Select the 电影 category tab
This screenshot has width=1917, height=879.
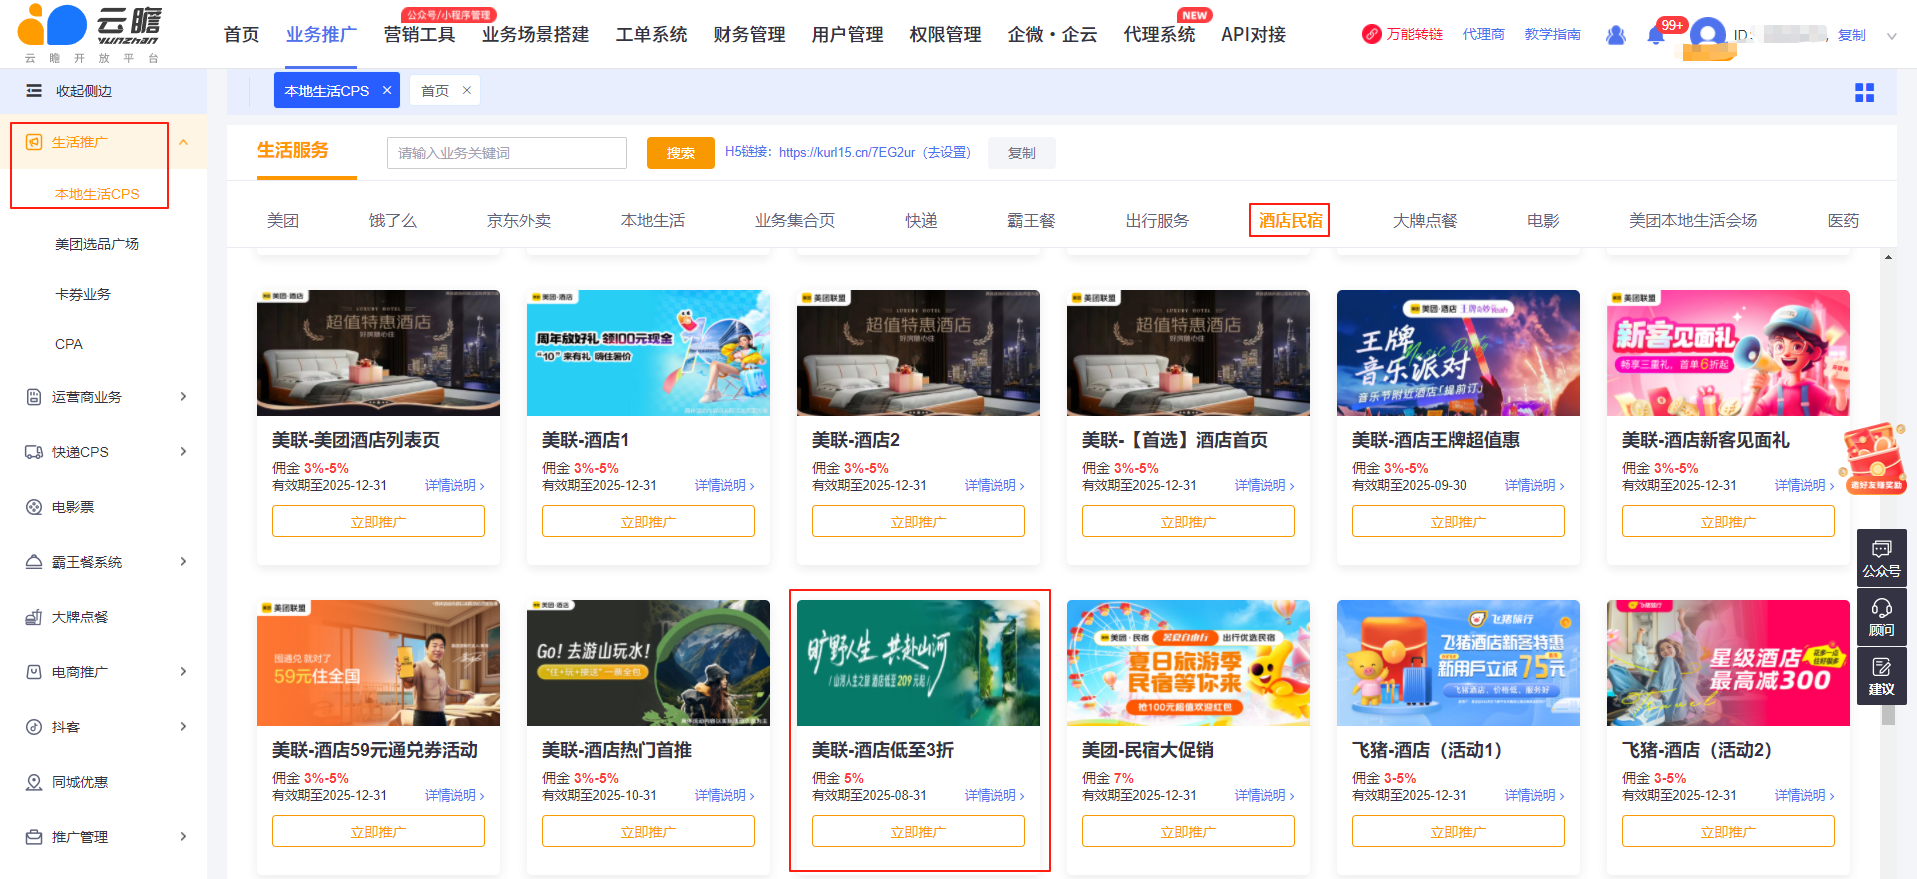(x=1543, y=220)
